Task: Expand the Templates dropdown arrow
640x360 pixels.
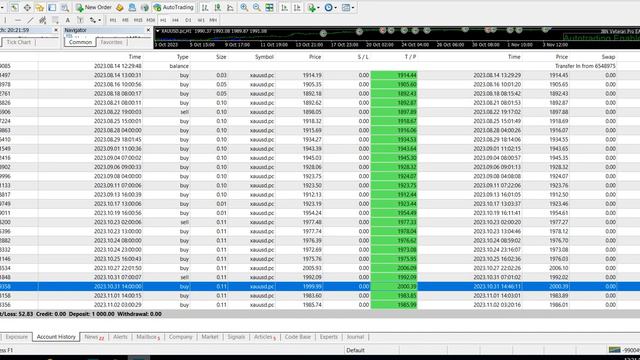Action: pyautogui.click(x=353, y=8)
